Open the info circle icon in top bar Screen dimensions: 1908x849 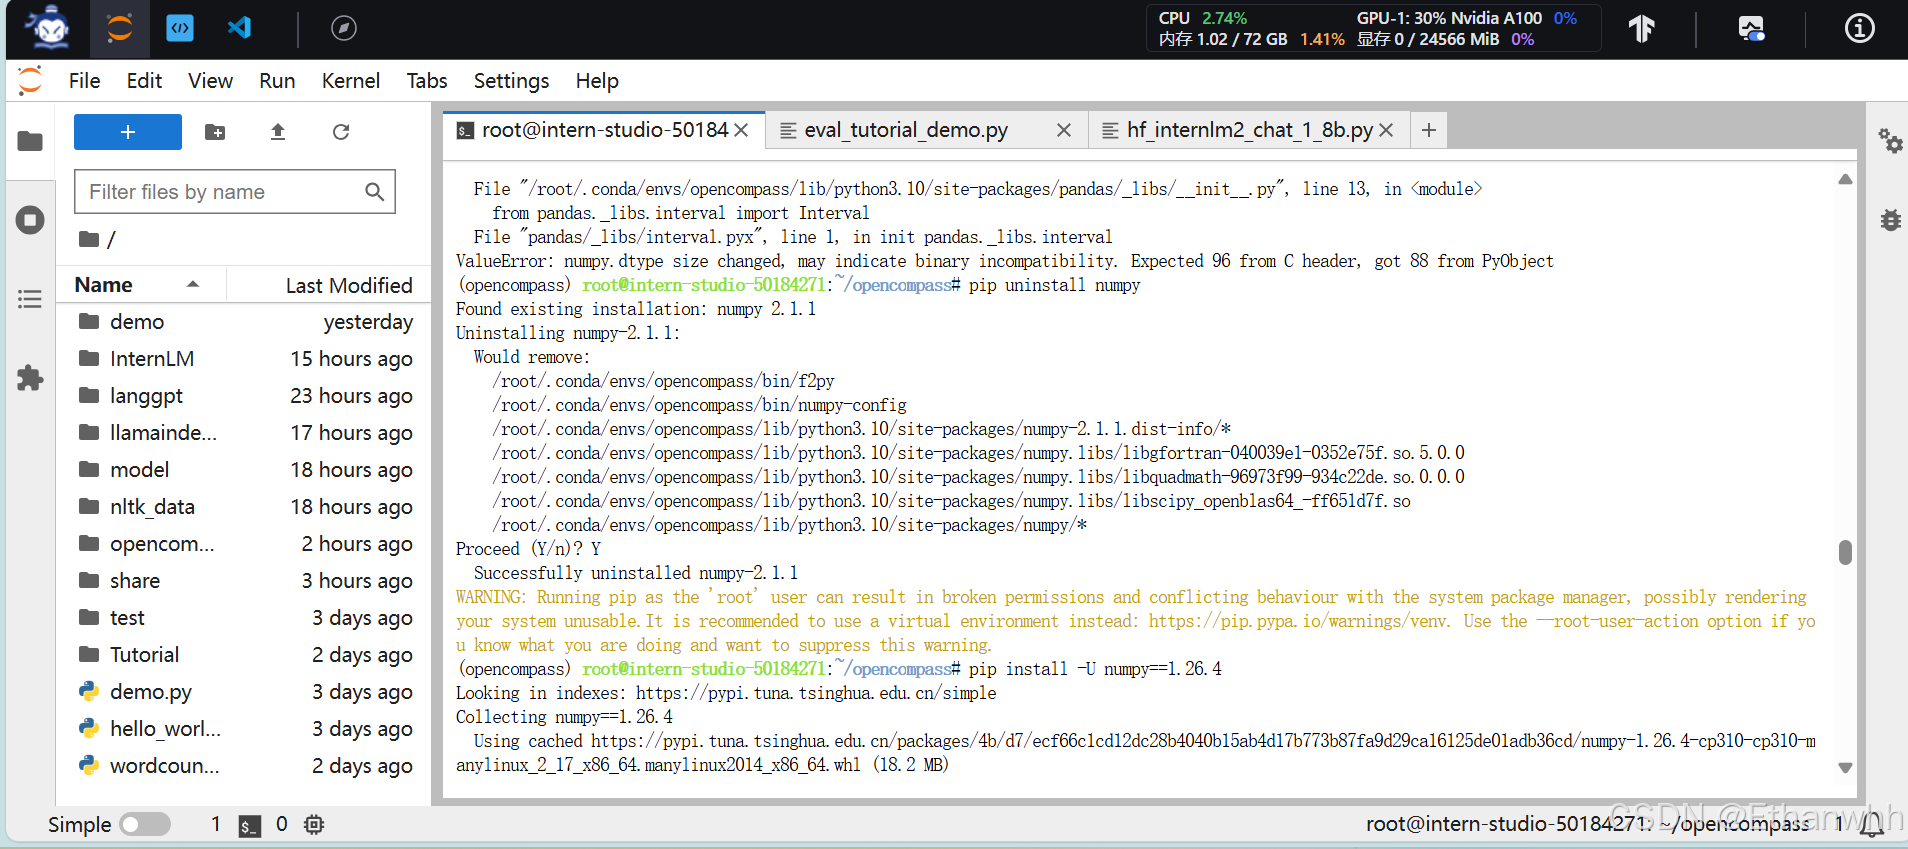click(1859, 28)
